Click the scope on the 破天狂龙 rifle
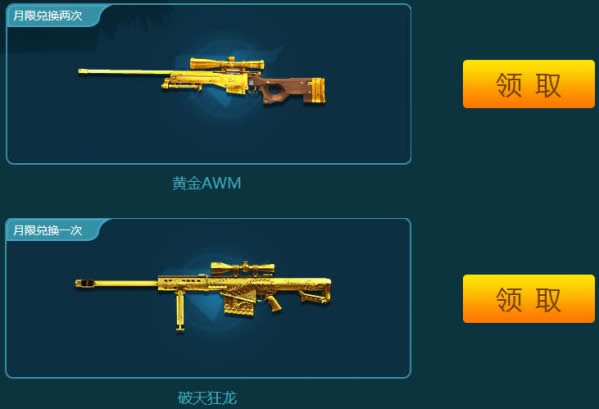The height and width of the screenshot is (409, 599). click(x=242, y=268)
